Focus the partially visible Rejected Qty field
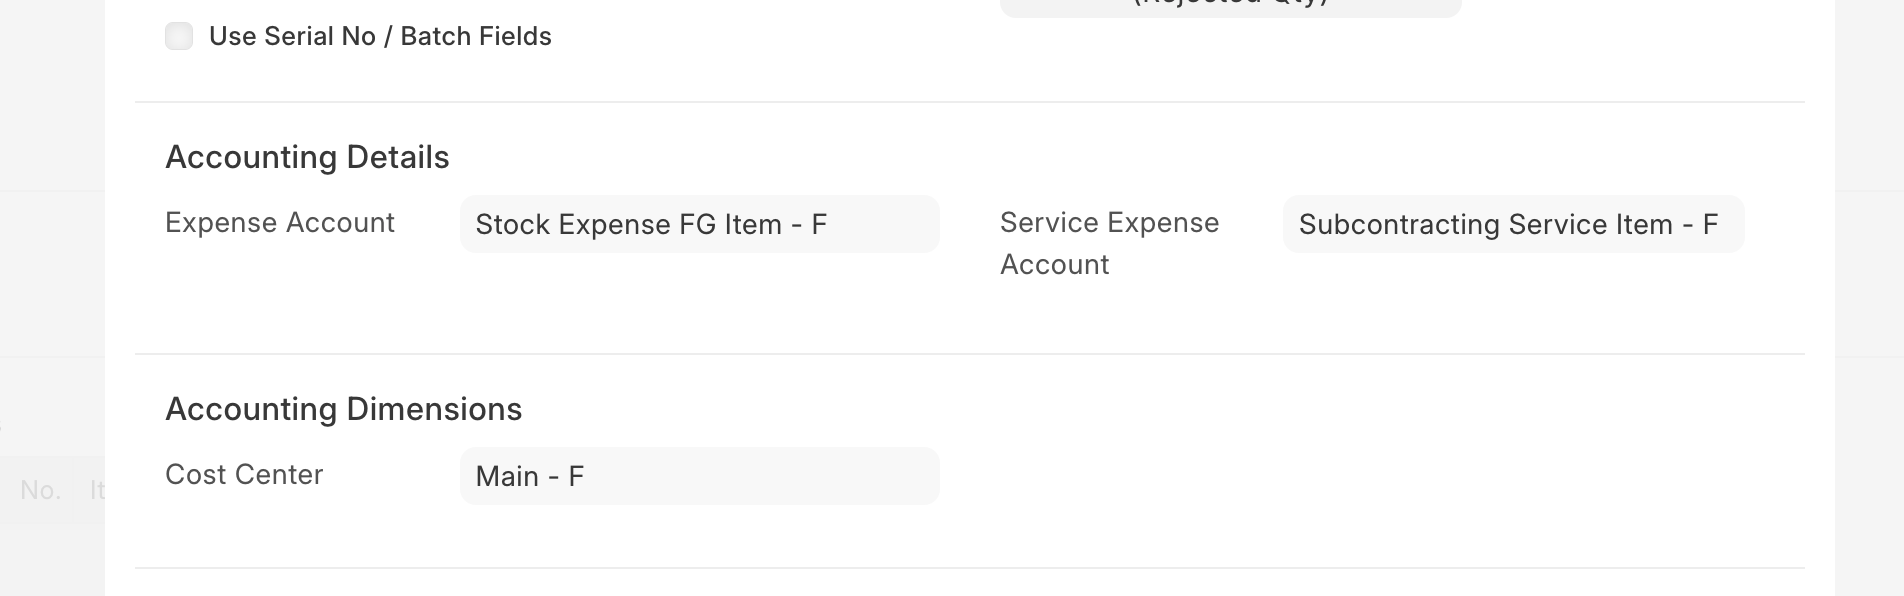The width and height of the screenshot is (1904, 596). [1230, 6]
